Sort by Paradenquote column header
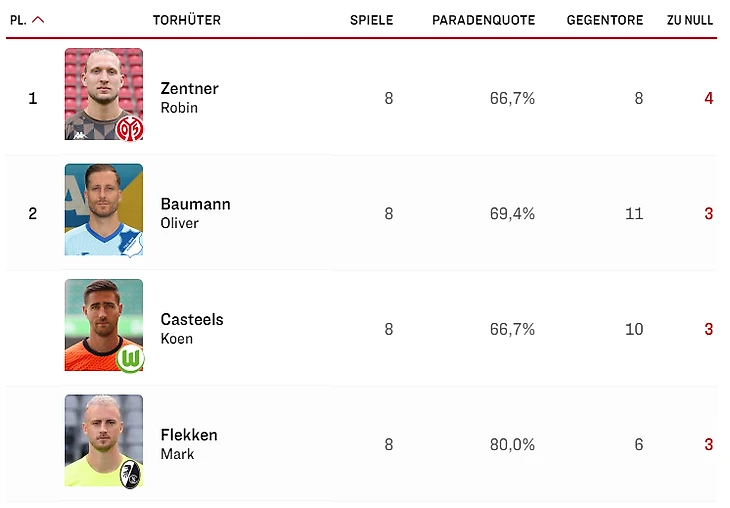This screenshot has height=508, width=730. (483, 20)
